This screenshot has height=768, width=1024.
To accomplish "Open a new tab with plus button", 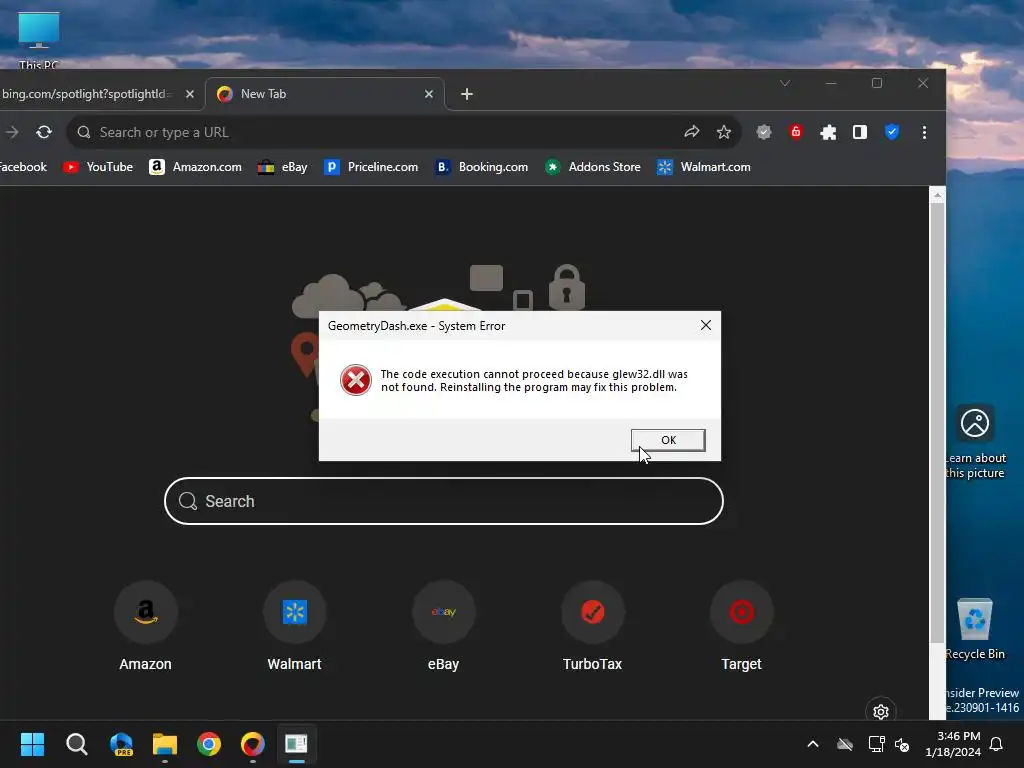I will pos(466,94).
